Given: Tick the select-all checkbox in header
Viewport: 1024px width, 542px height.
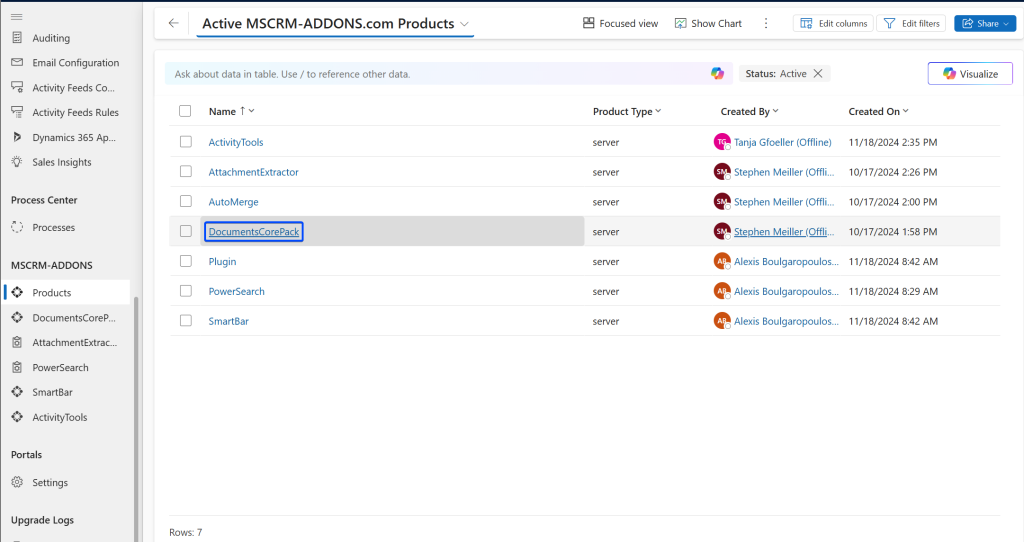Looking at the screenshot, I should (x=185, y=111).
